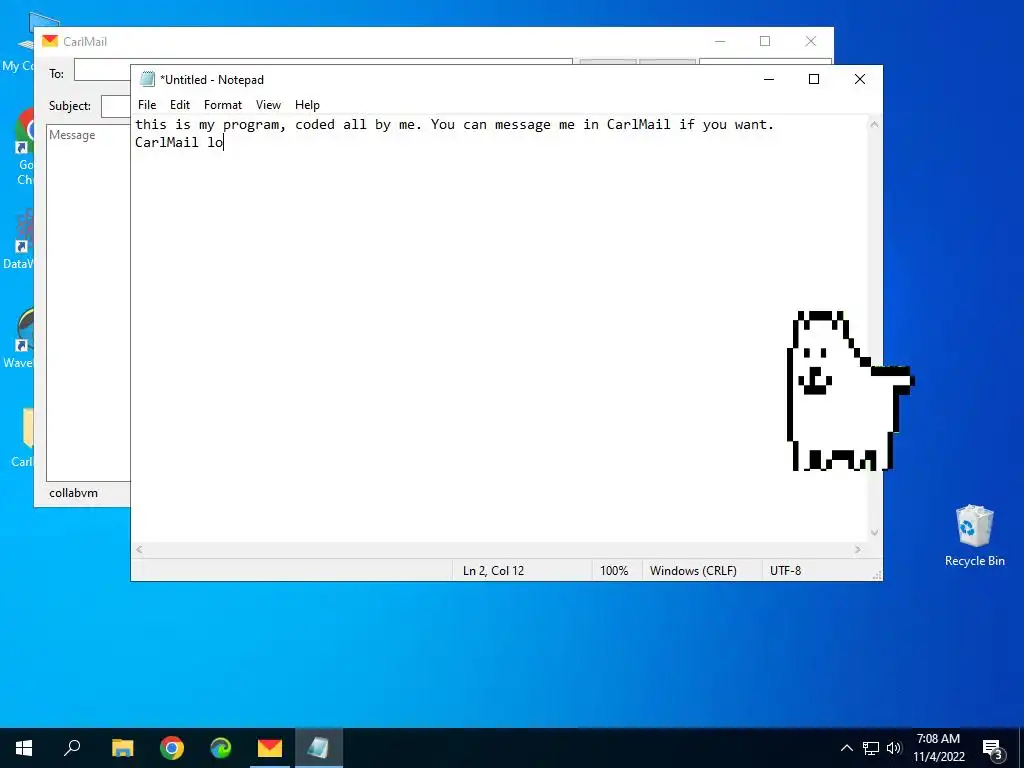The height and width of the screenshot is (768, 1024).
Task: Open the Windows Start menu
Action: (24, 748)
